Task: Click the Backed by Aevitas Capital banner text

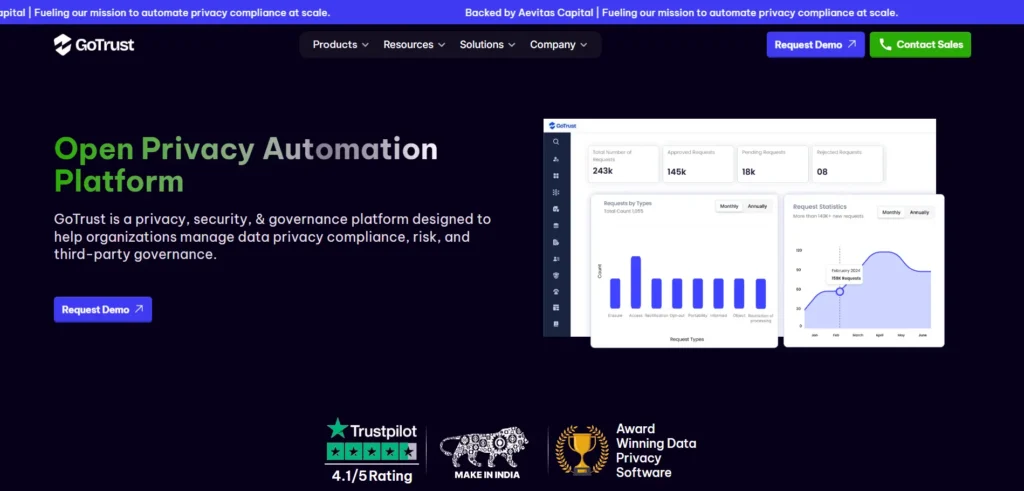Action: [681, 12]
